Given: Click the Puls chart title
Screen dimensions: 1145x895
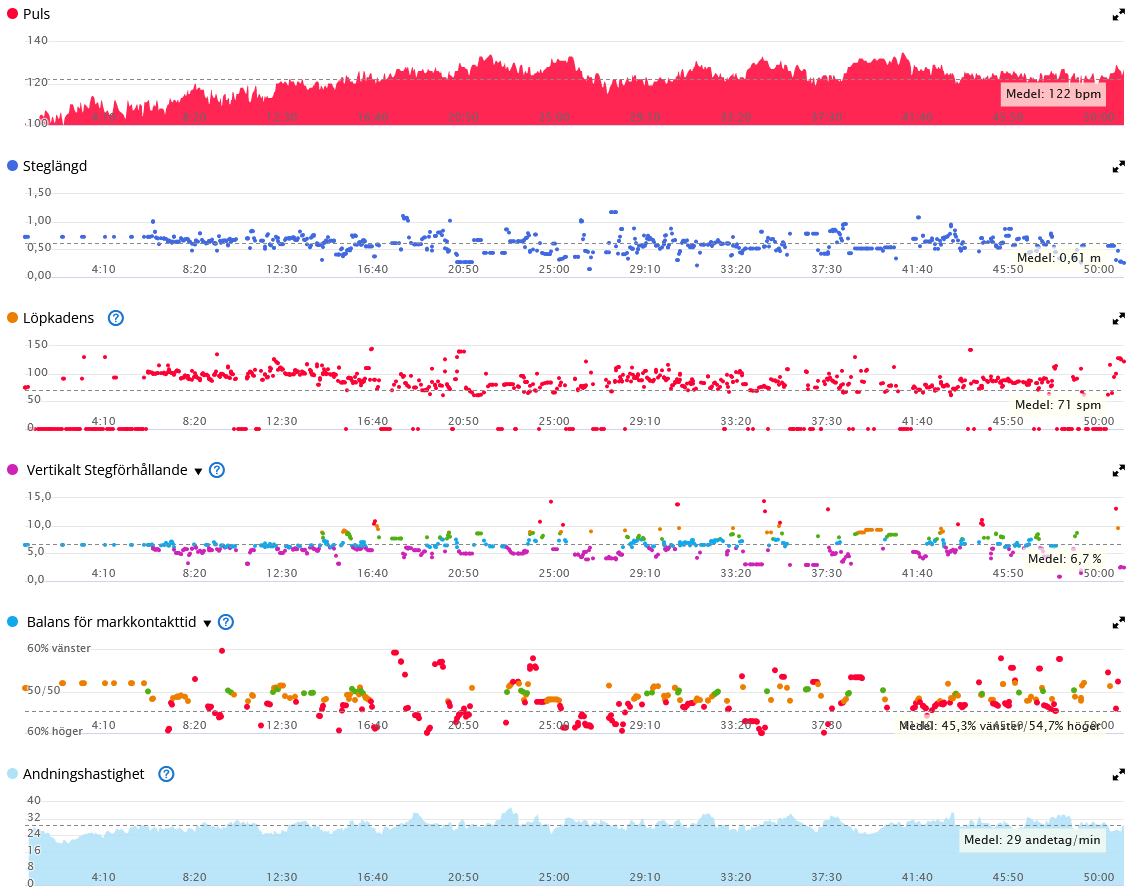Looking at the screenshot, I should (x=37, y=14).
